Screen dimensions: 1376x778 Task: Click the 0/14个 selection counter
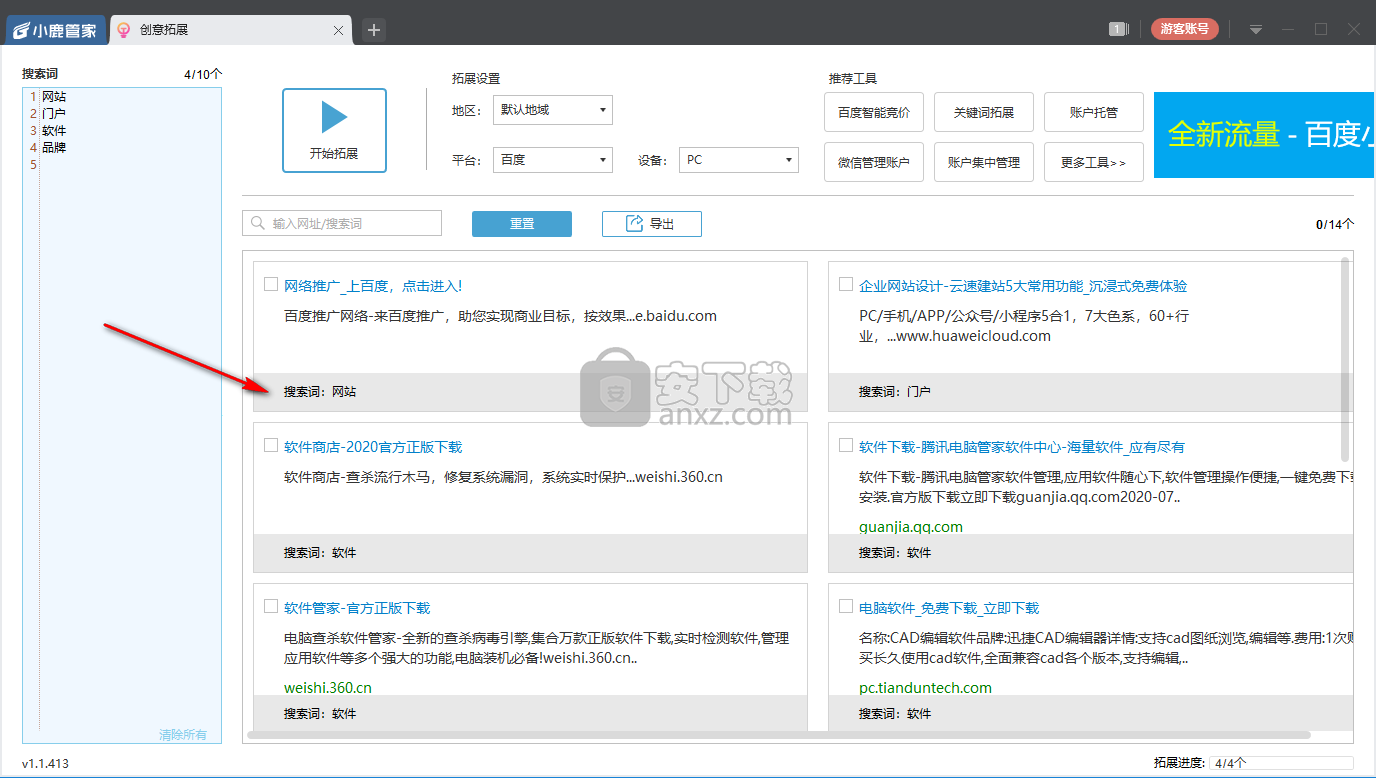click(1335, 224)
